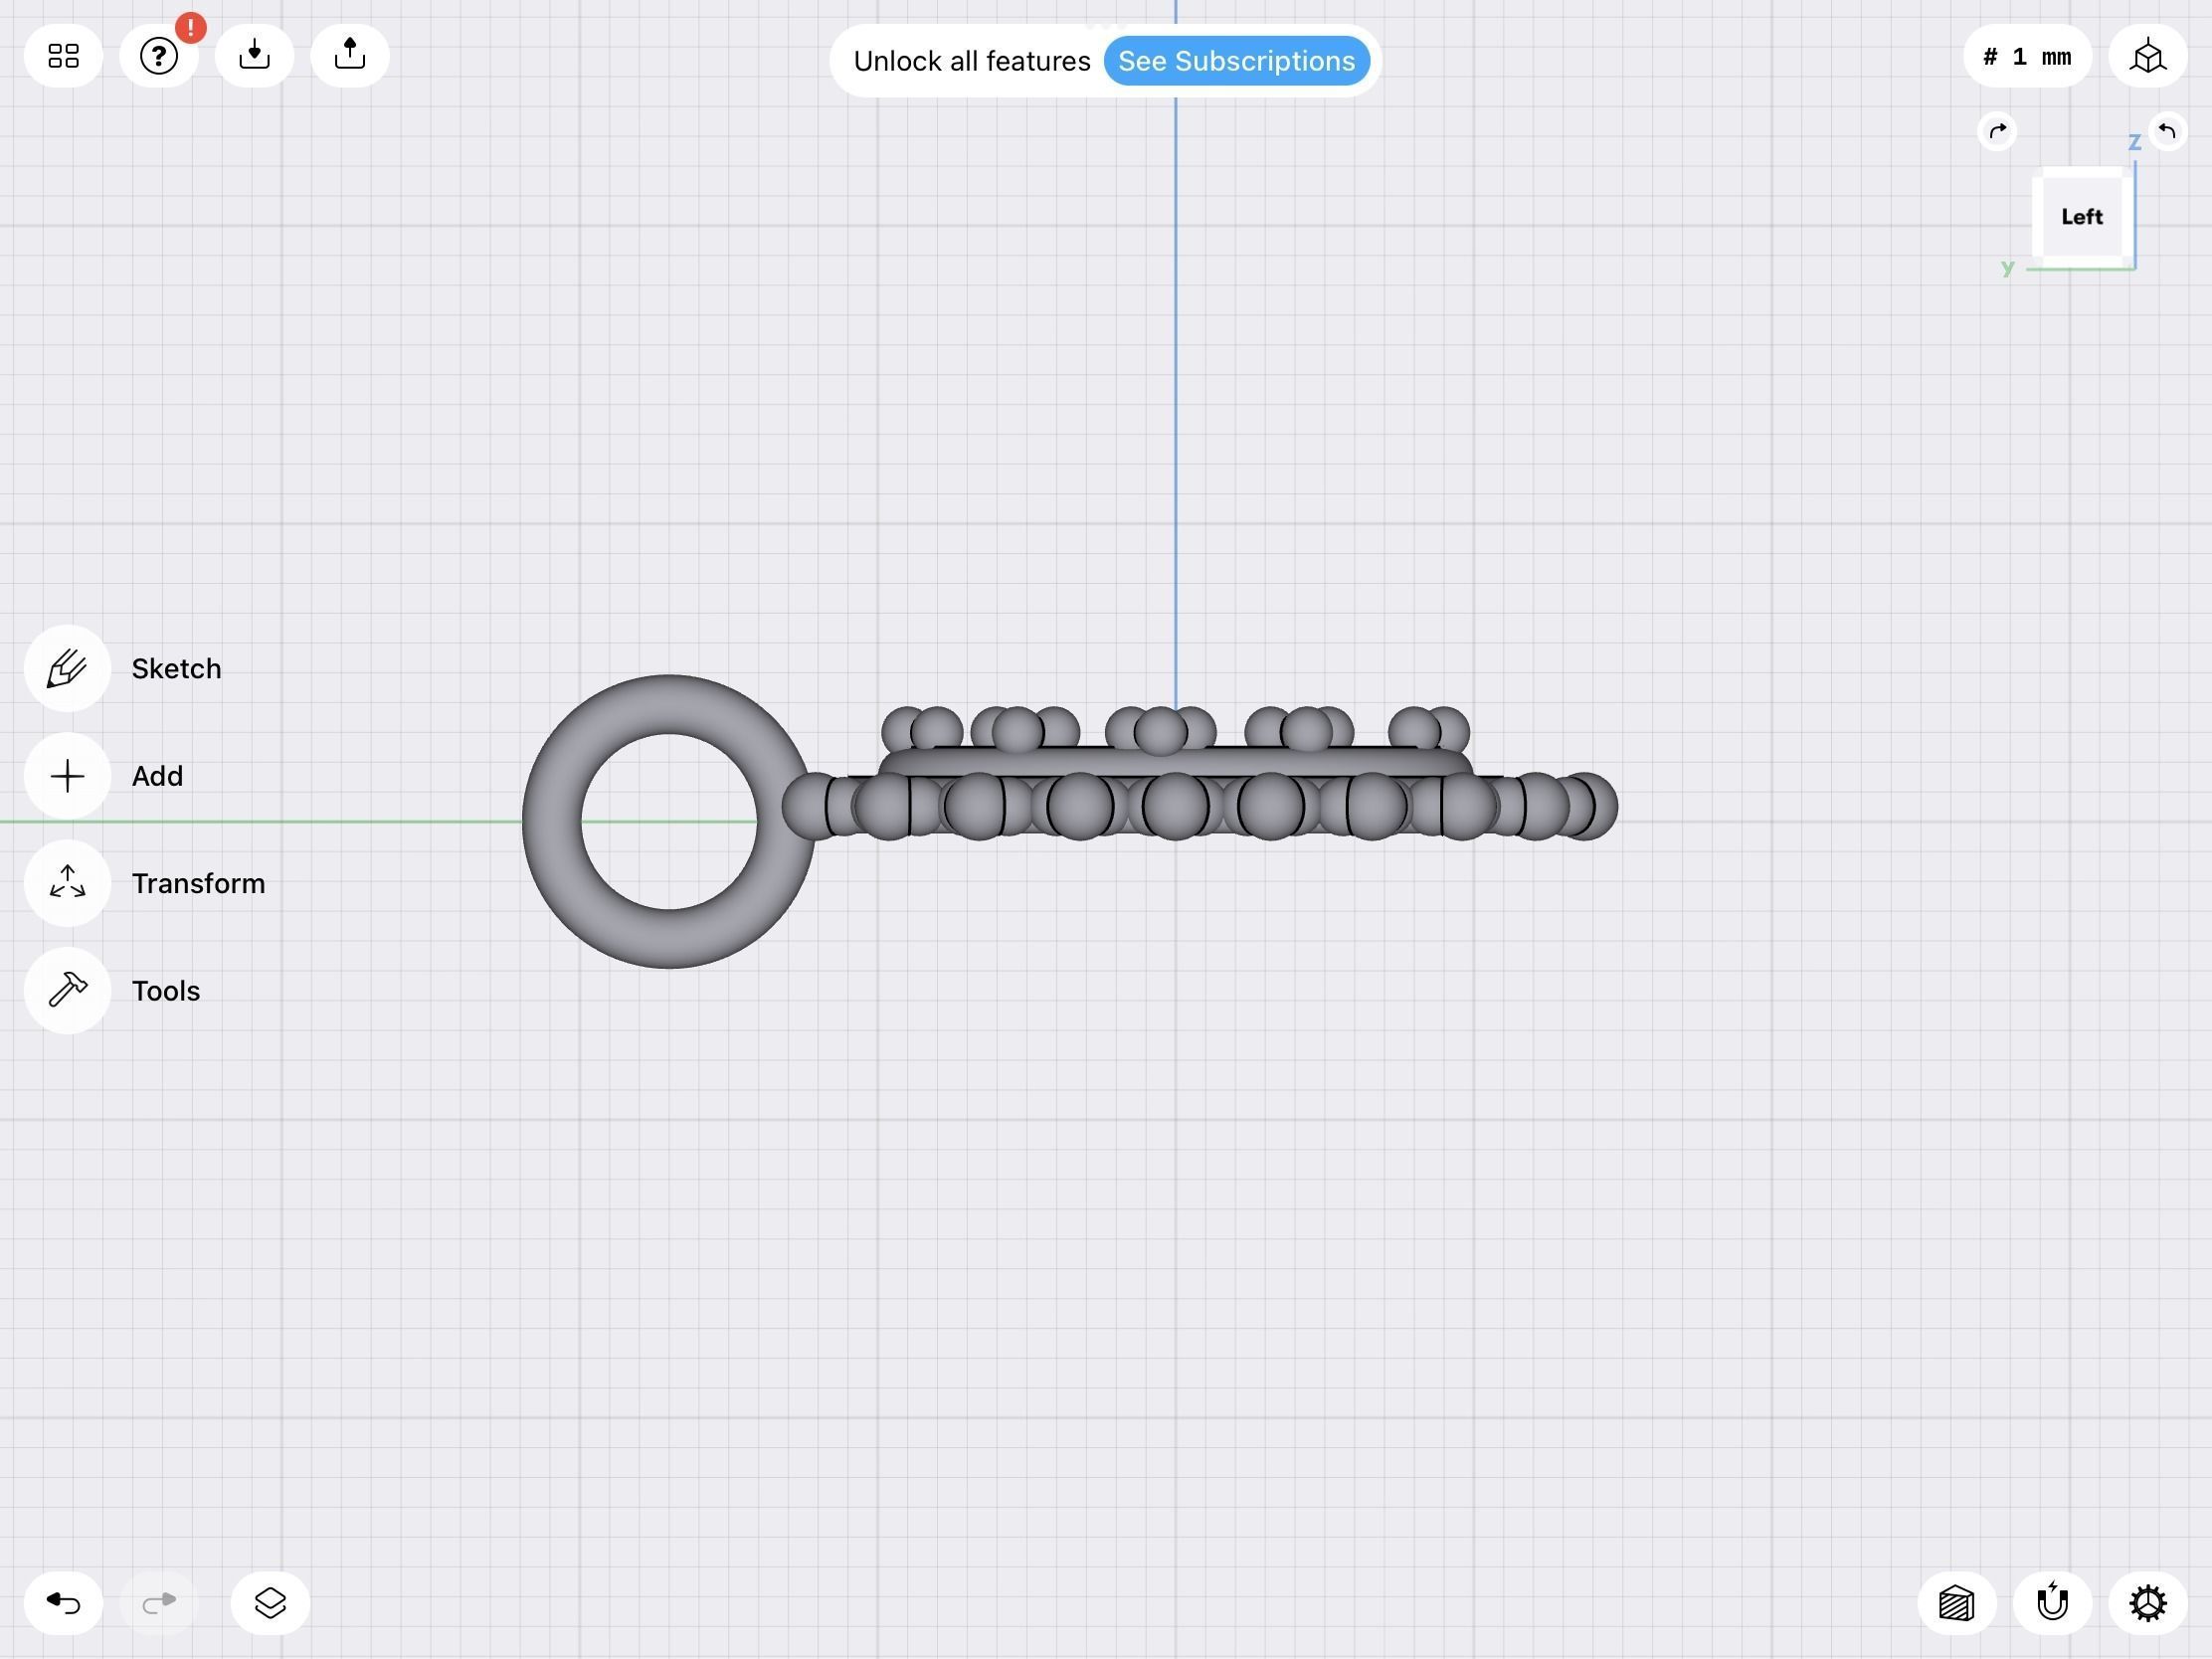Viewport: 2212px width, 1659px height.
Task: Click the Sketch label
Action: coord(176,669)
